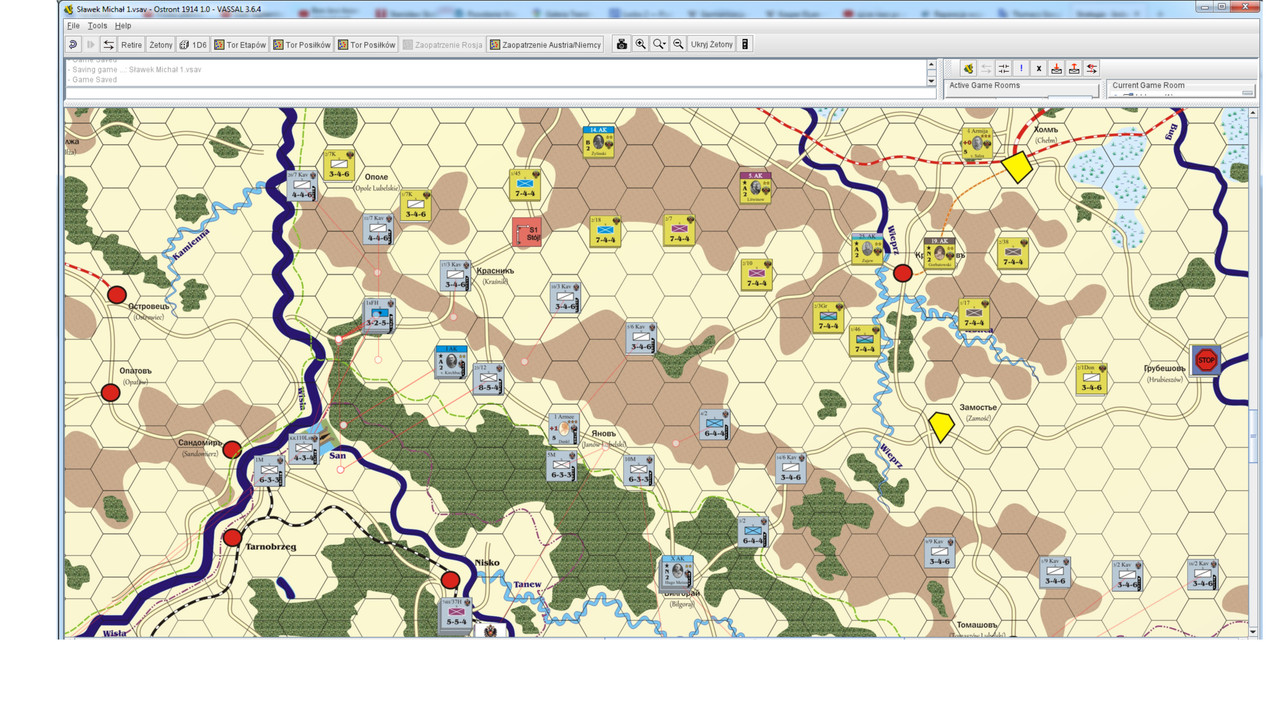The height and width of the screenshot is (718, 1280).
Task: Open the zoom level select dropdown
Action: (660, 44)
